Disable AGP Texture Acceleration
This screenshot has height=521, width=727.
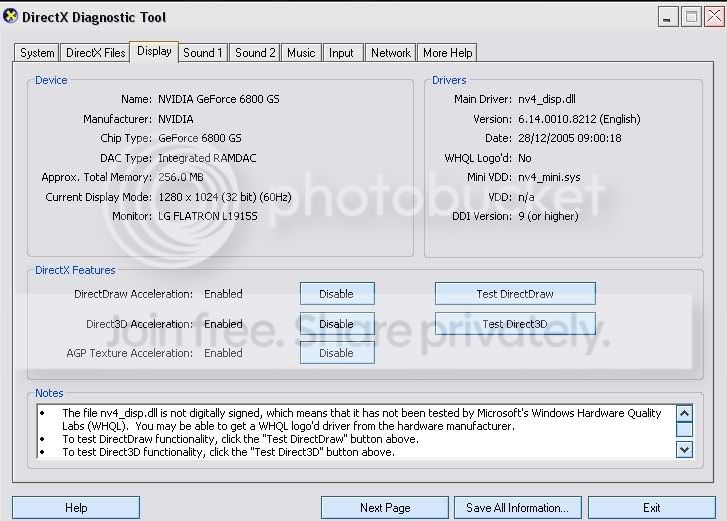coord(337,353)
